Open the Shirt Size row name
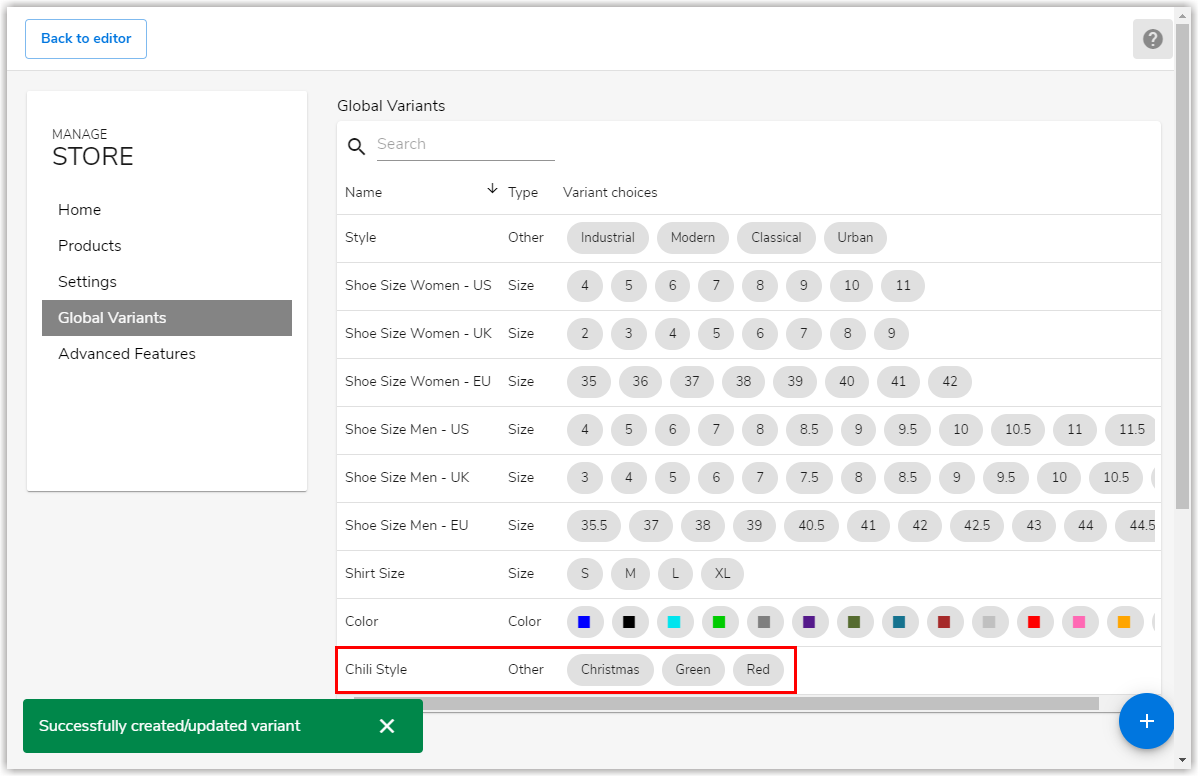The height and width of the screenshot is (777, 1199). tap(375, 574)
